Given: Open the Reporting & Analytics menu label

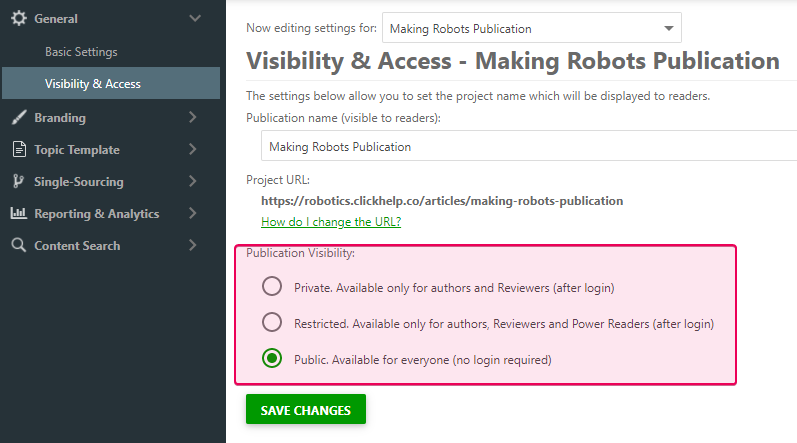Looking at the screenshot, I should click(x=97, y=214).
